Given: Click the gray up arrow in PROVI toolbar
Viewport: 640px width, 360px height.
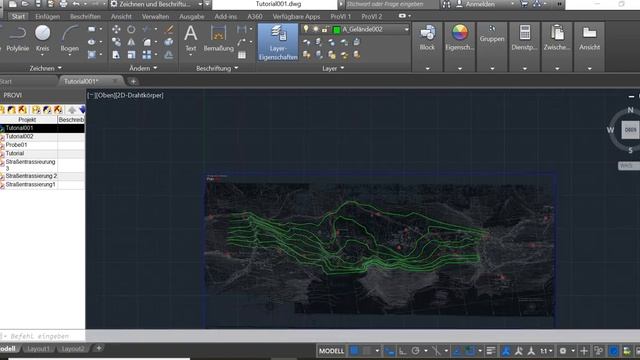Looking at the screenshot, I should click(72, 109).
